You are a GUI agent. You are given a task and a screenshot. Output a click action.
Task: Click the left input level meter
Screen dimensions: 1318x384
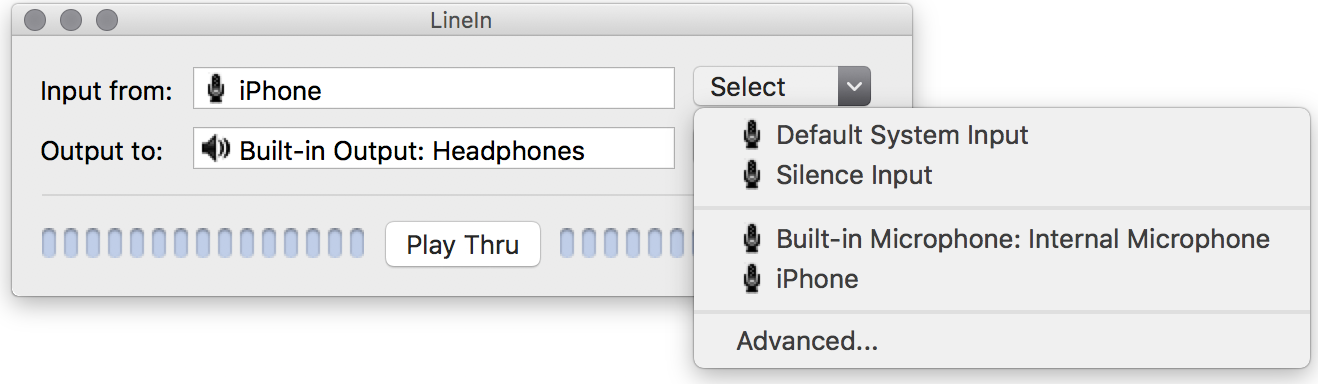pos(203,243)
